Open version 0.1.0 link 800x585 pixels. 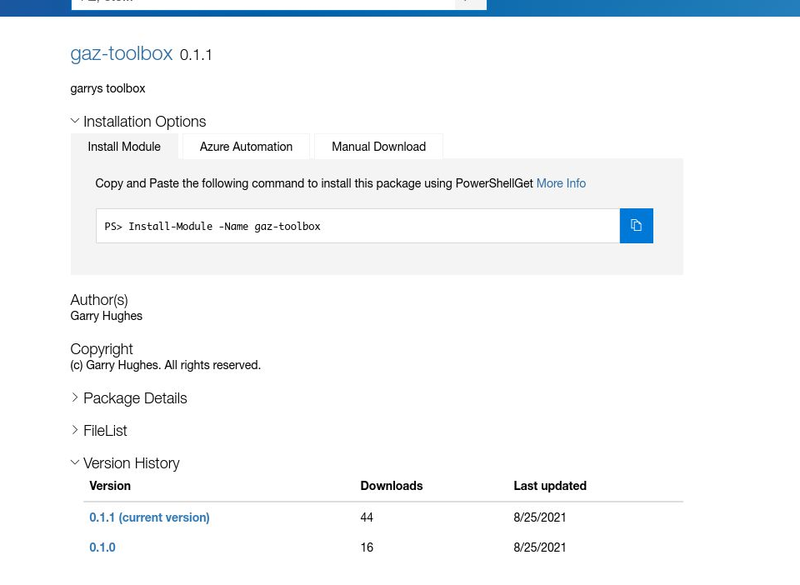[x=103, y=547]
